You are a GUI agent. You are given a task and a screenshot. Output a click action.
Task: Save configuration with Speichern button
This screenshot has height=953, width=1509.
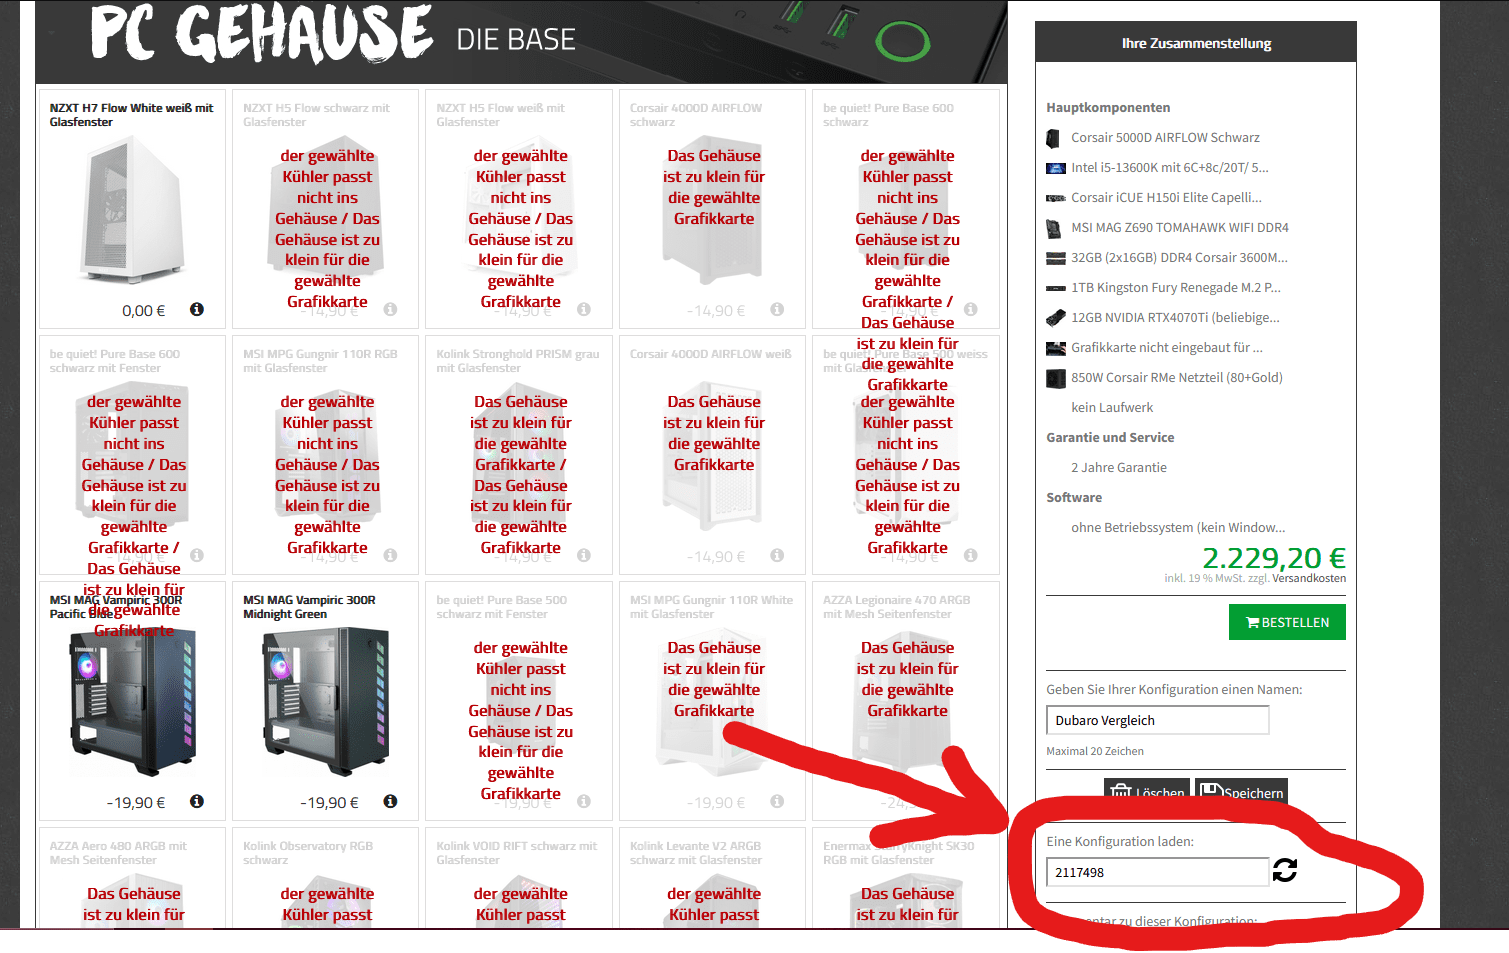click(x=1241, y=791)
